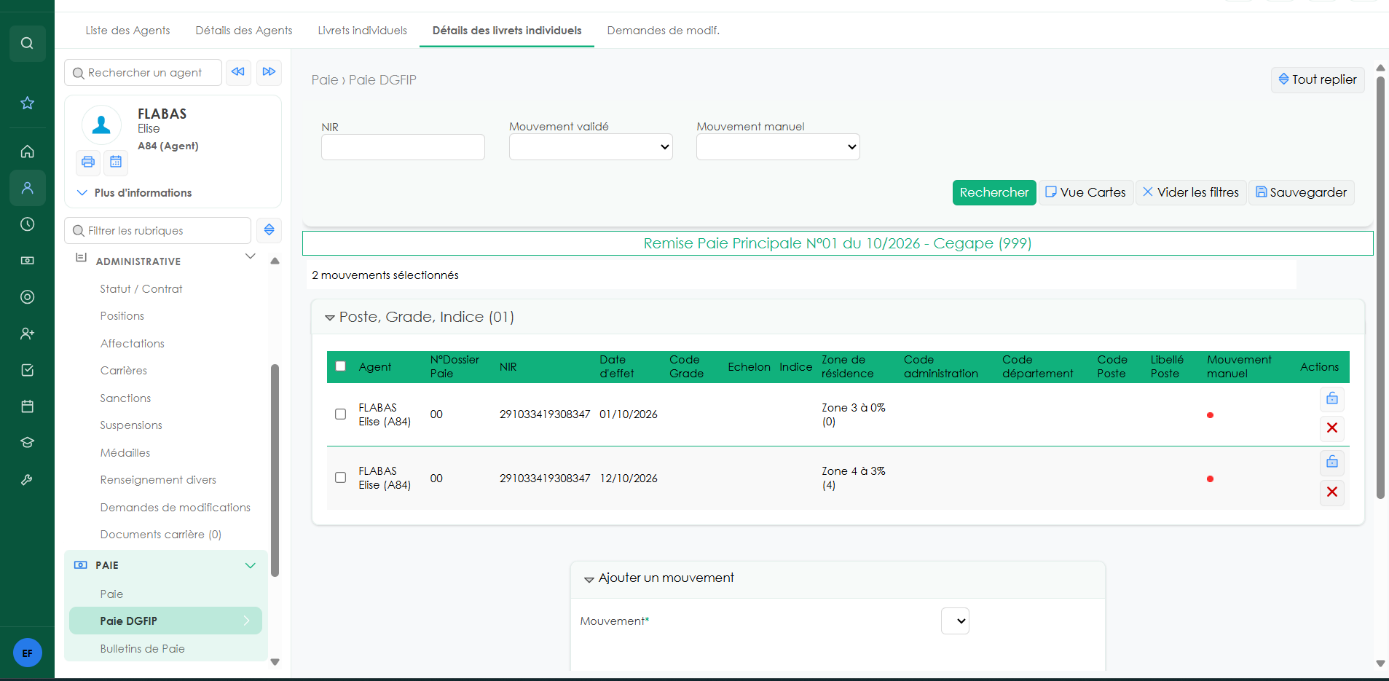Viewport: 1389px width, 681px height.
Task: Open the search icon in the left sidebar
Action: pos(27,43)
